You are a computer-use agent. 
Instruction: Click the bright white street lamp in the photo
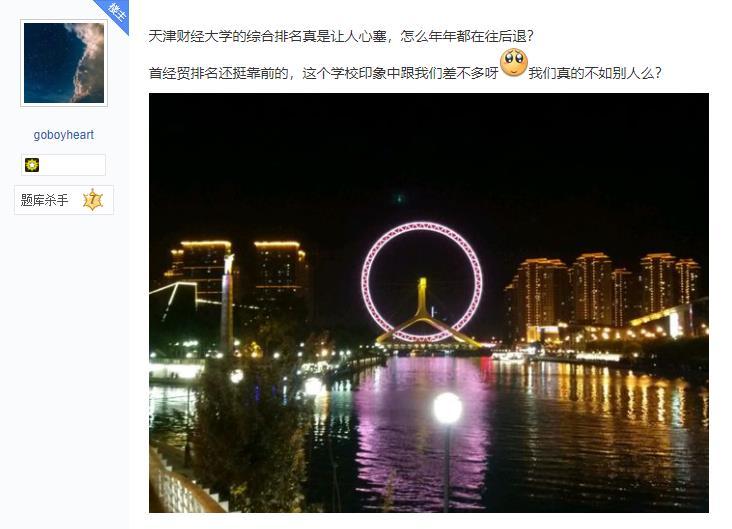tap(448, 408)
